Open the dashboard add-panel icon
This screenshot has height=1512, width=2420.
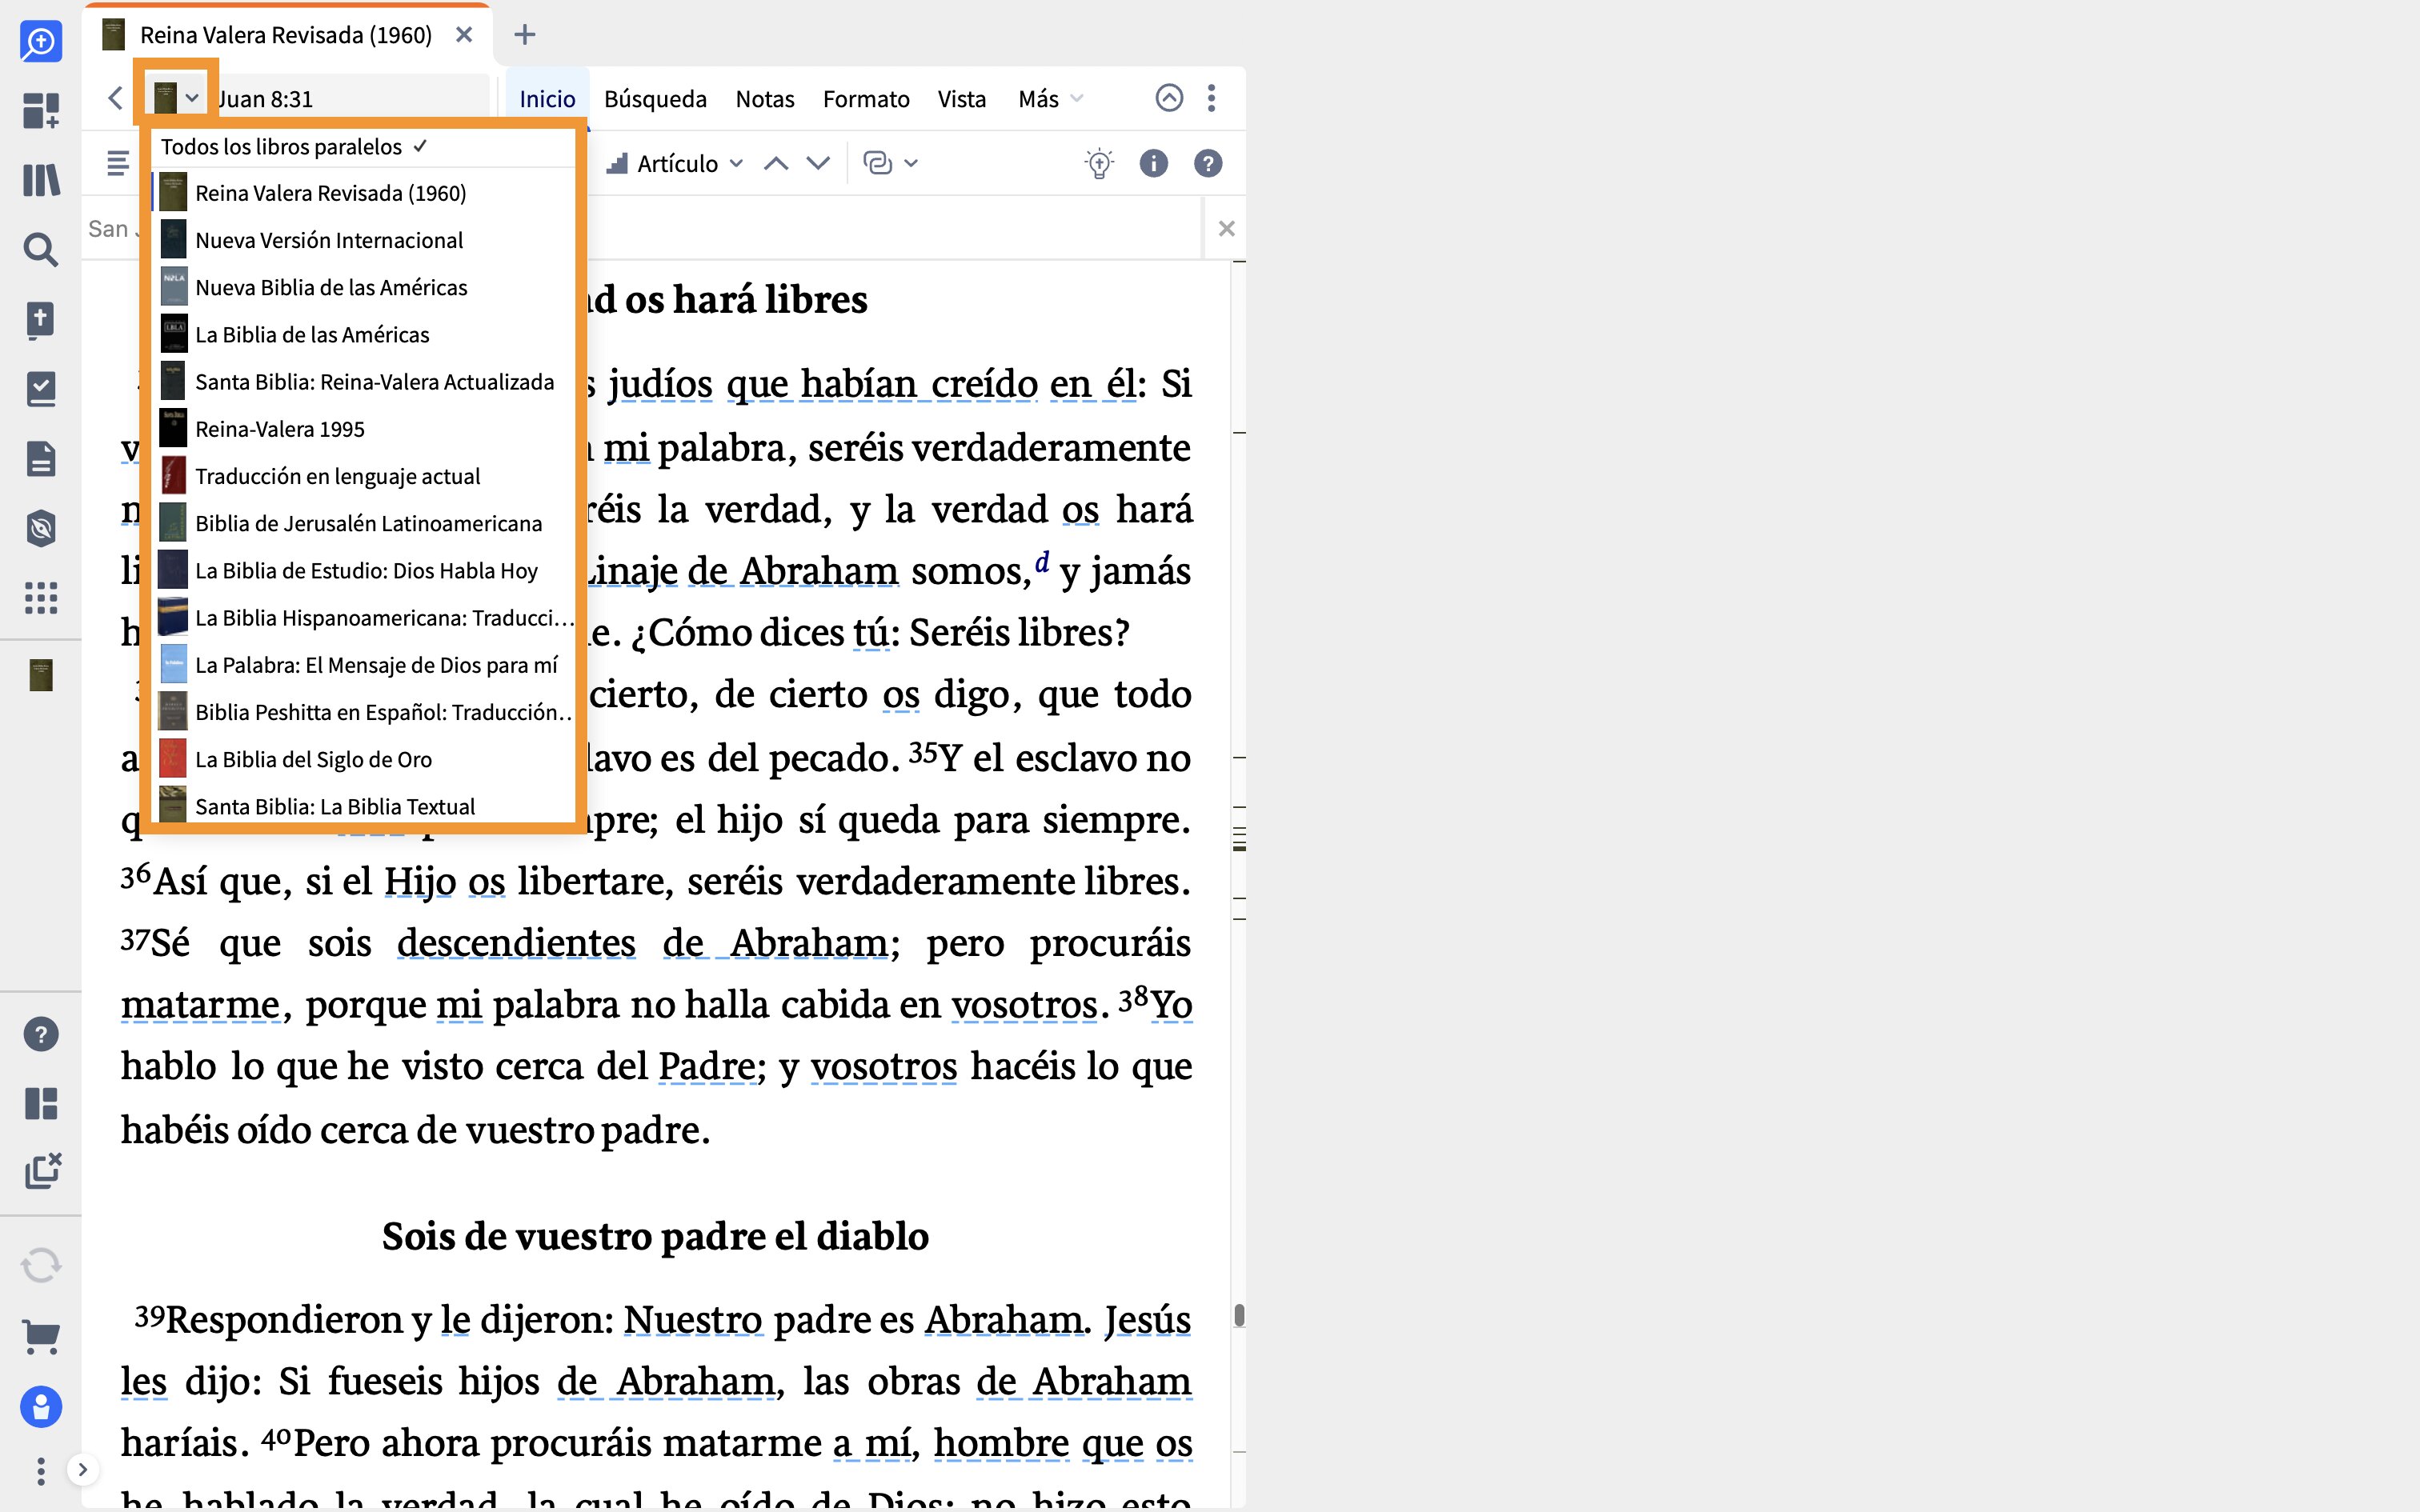click(x=41, y=111)
